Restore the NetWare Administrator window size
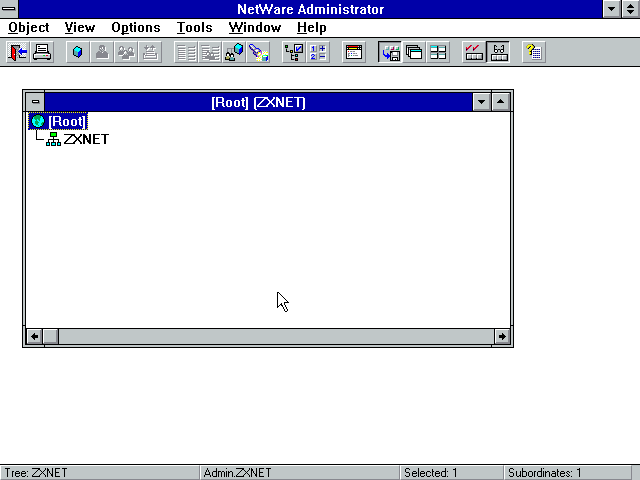 631,9
